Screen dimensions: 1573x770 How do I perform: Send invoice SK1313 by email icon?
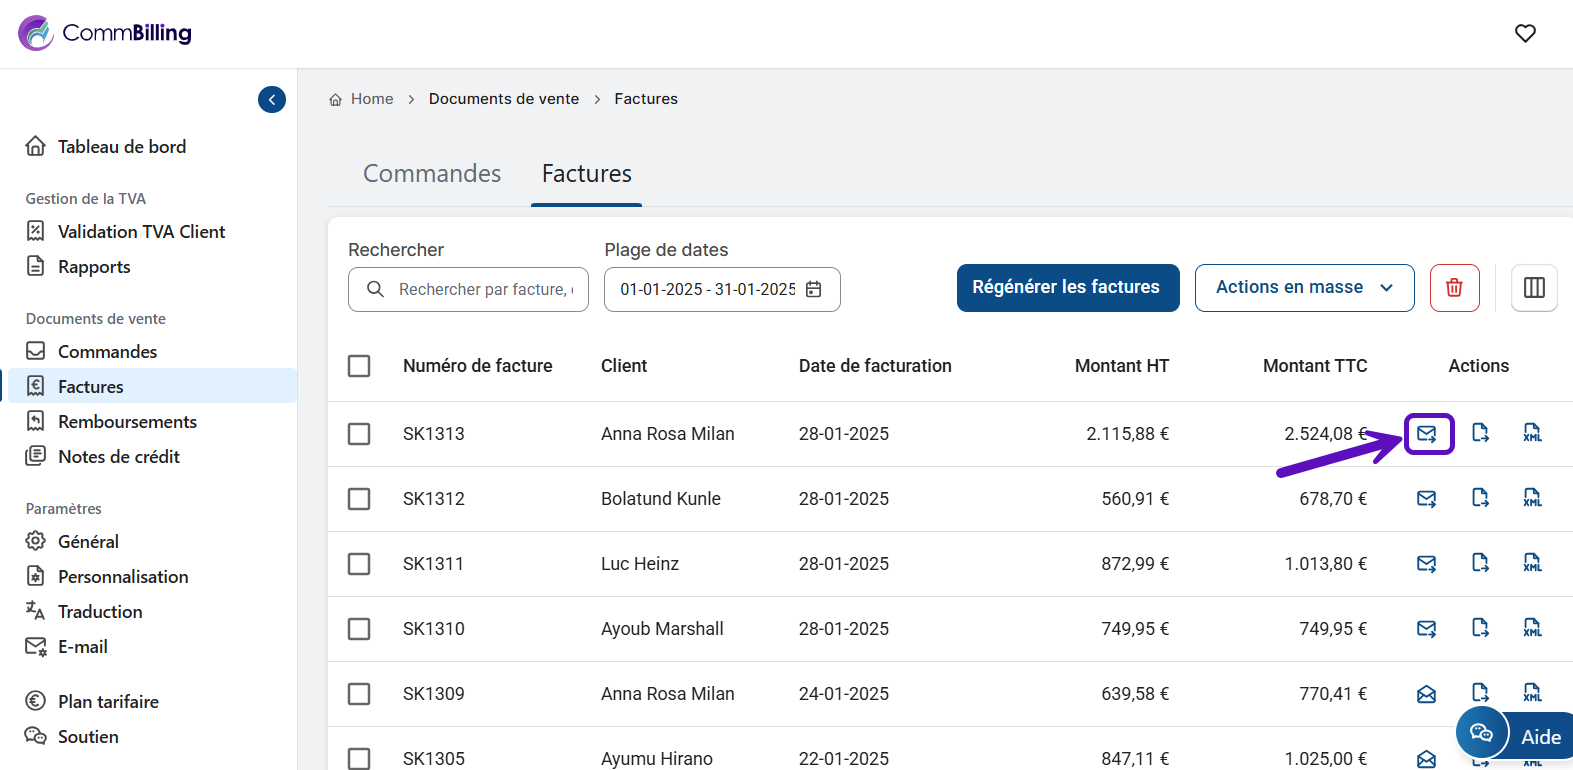click(1427, 434)
